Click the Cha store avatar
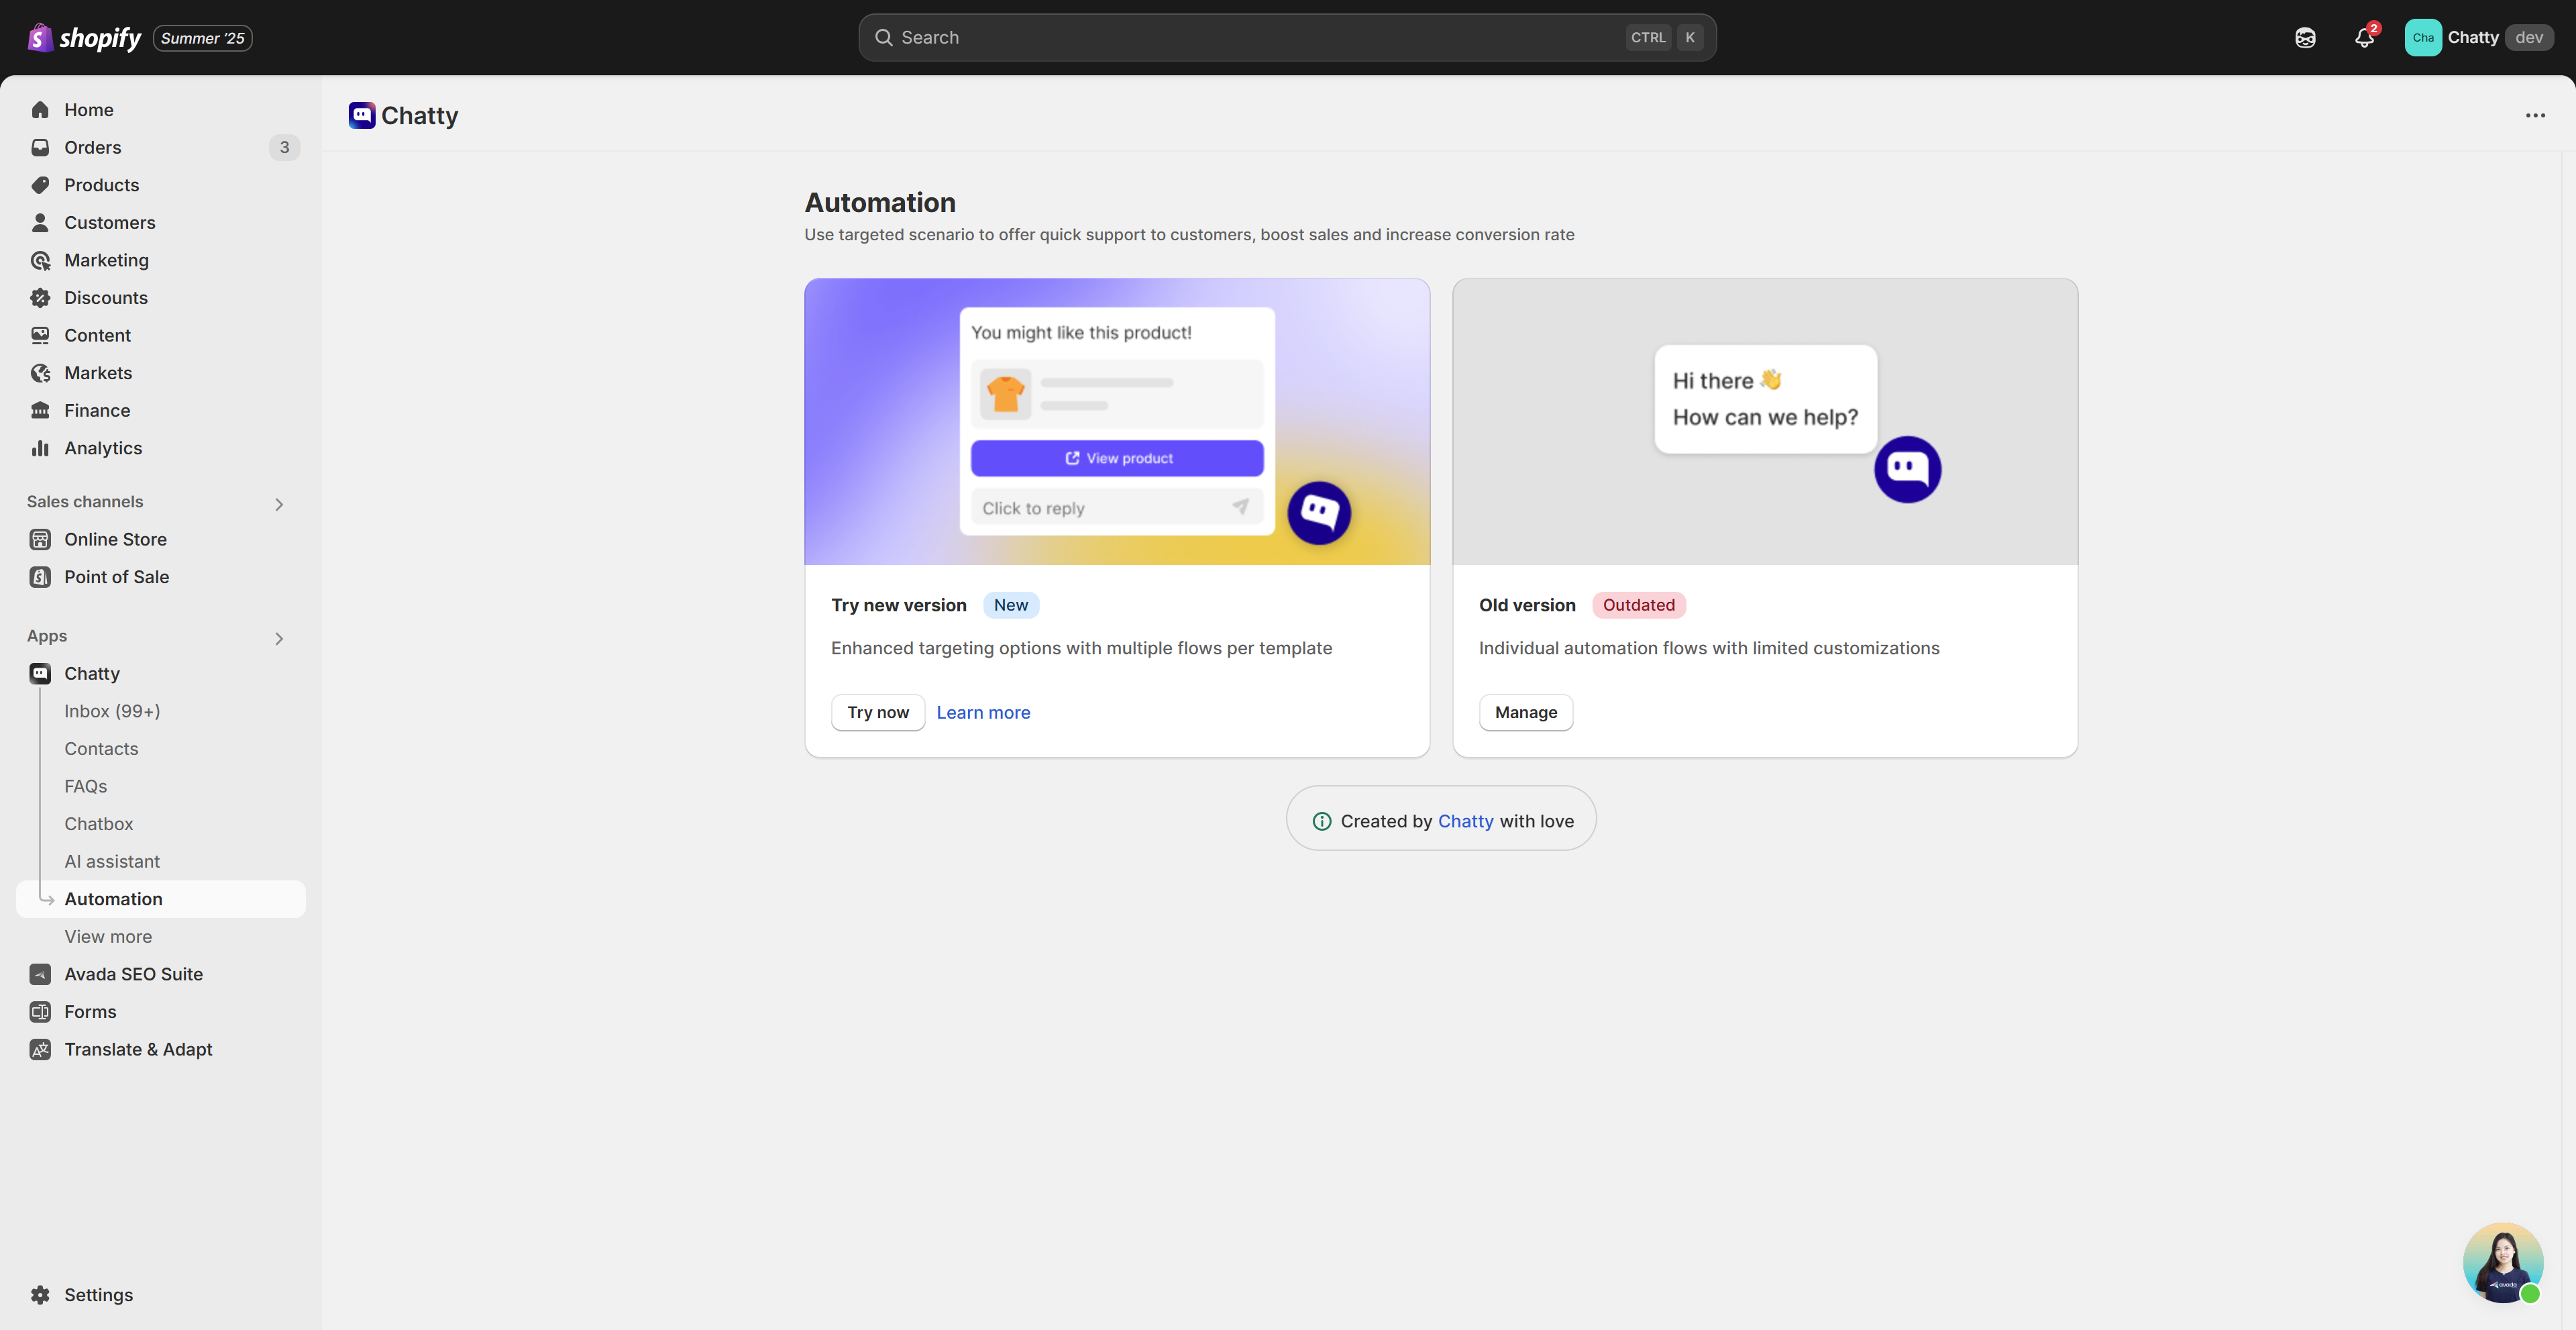 point(2422,38)
